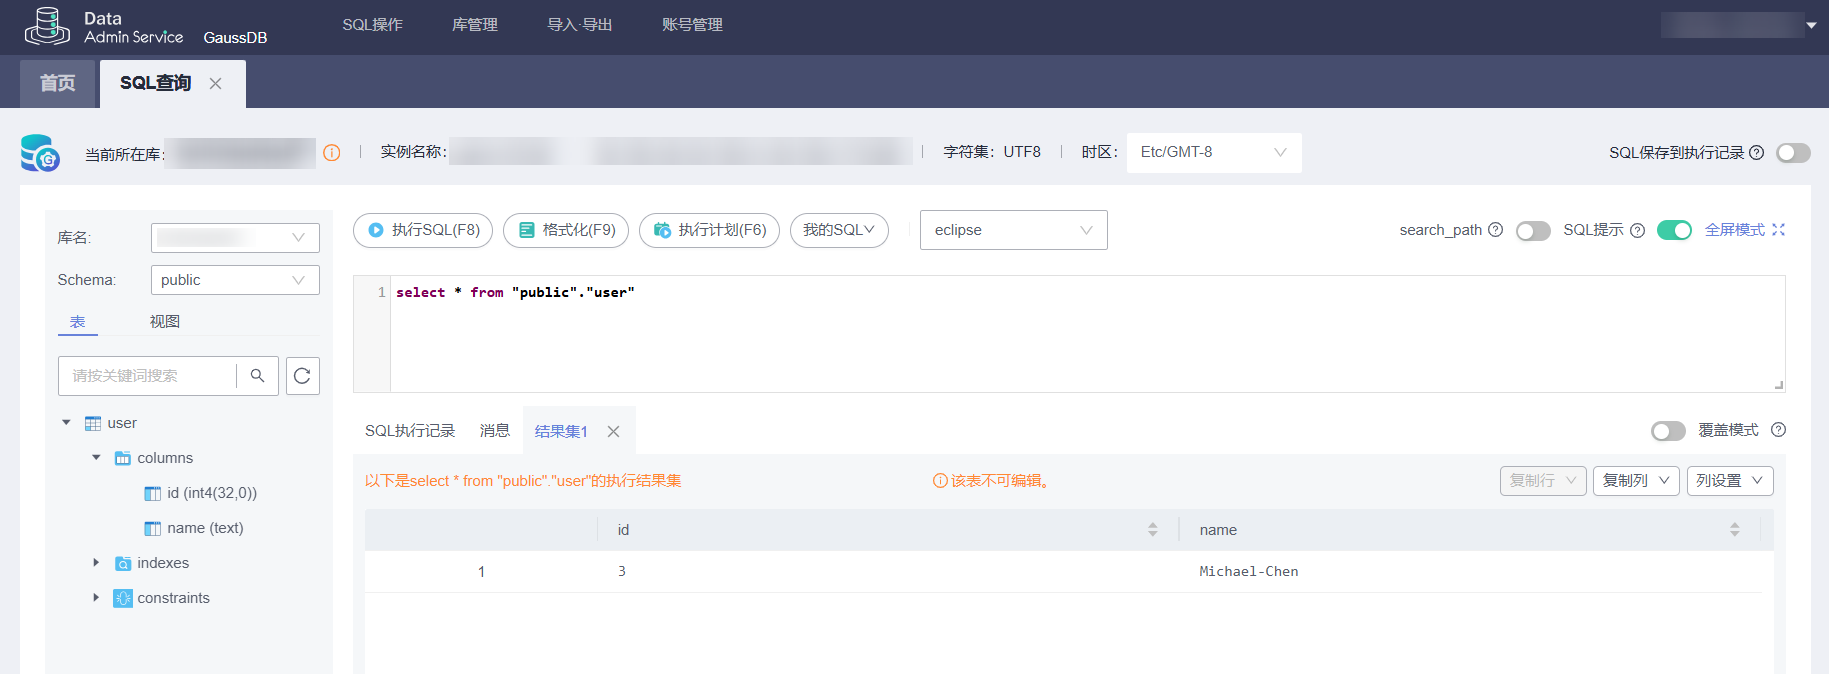This screenshot has width=1829, height=674.
Task: Collapse the columns tree node
Action: (96, 458)
